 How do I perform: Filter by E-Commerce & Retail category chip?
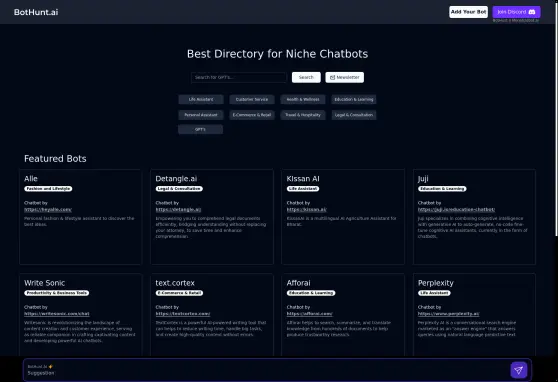(x=252, y=115)
